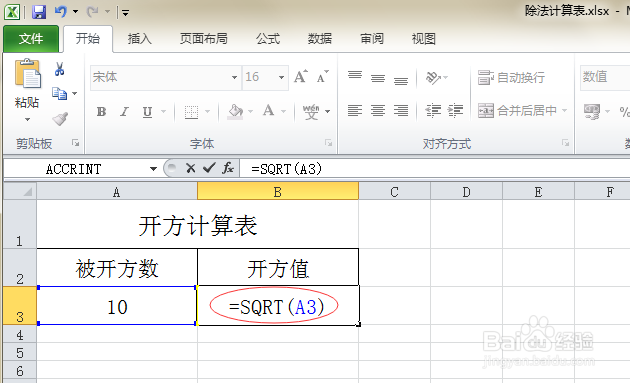630x383 pixels.
Task: Click the Redo arrow icon
Action: [x=92, y=12]
